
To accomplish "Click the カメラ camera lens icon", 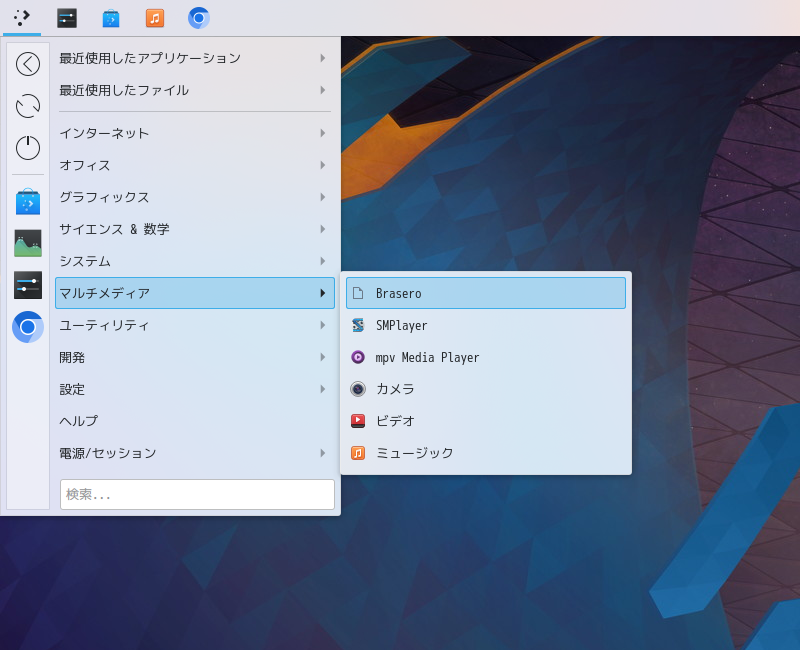I will (x=358, y=389).
